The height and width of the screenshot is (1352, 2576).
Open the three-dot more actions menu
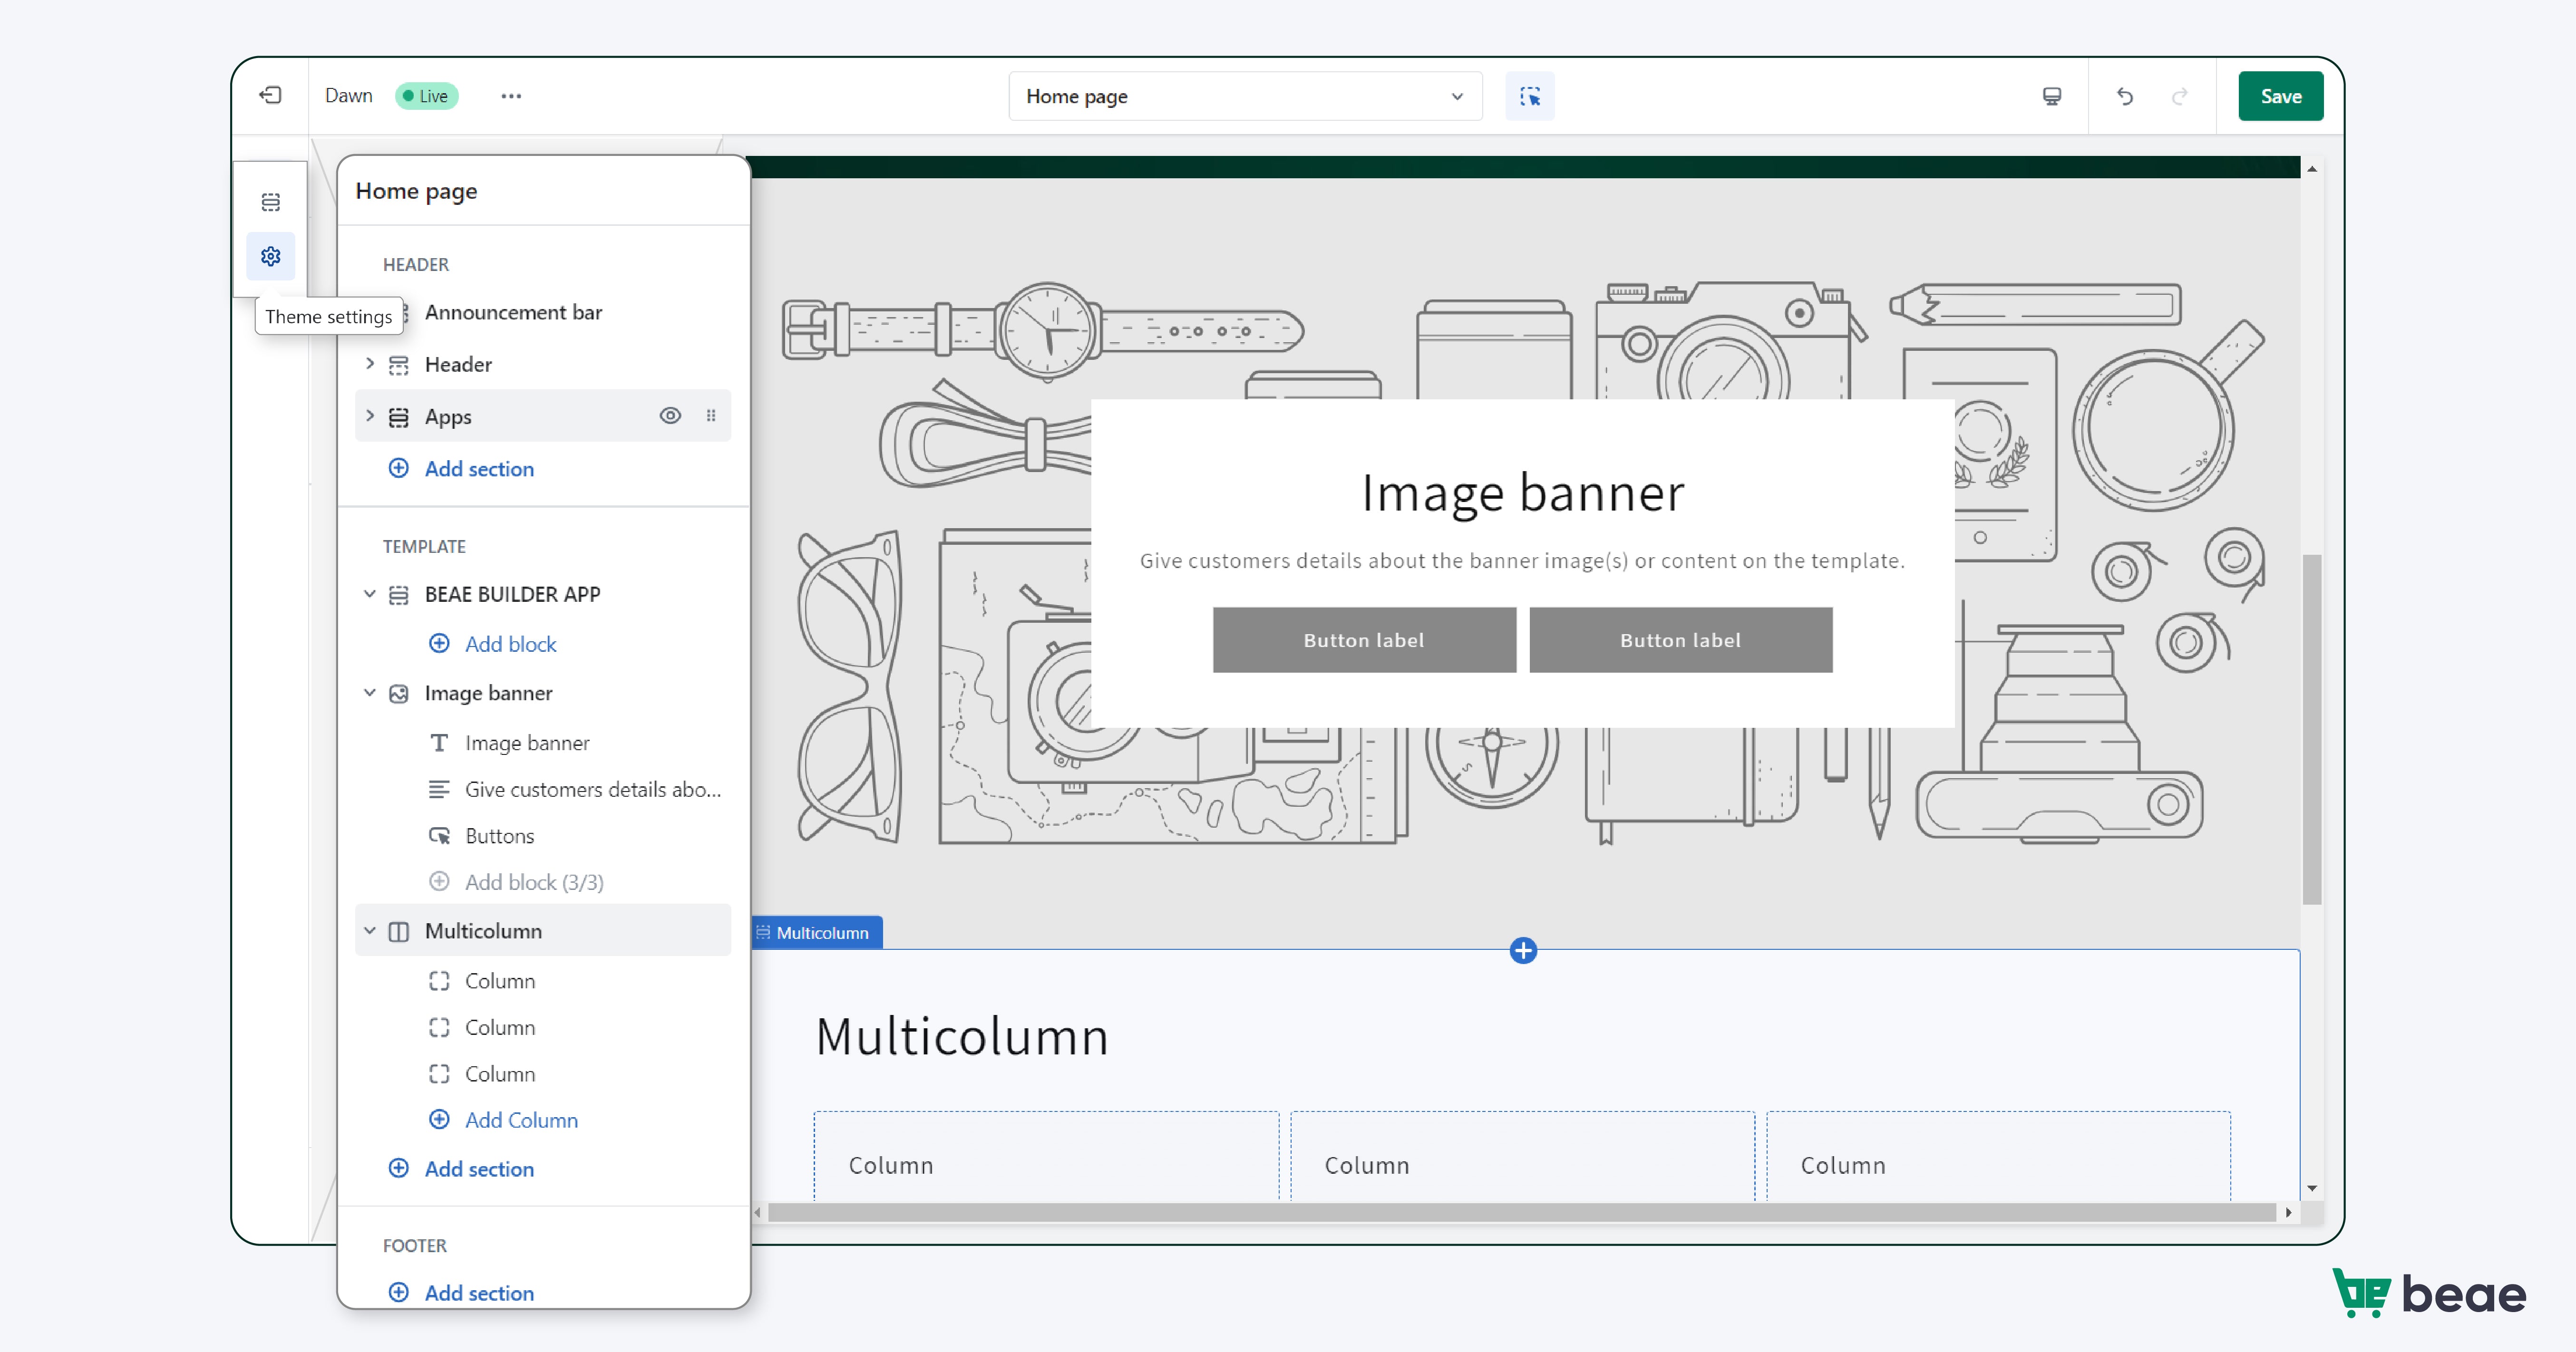tap(511, 96)
